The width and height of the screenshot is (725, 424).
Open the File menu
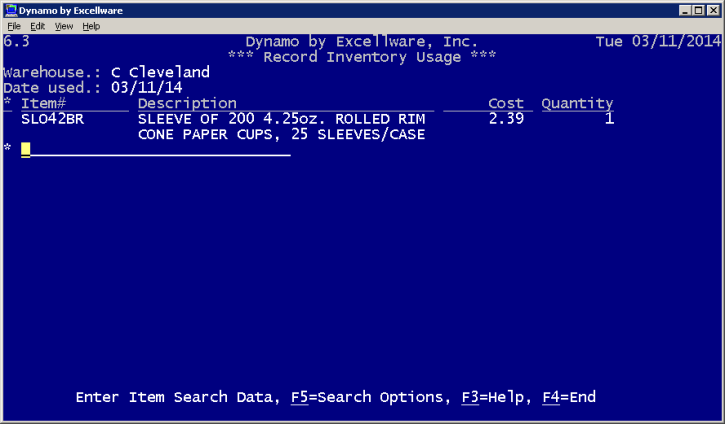click(14, 26)
